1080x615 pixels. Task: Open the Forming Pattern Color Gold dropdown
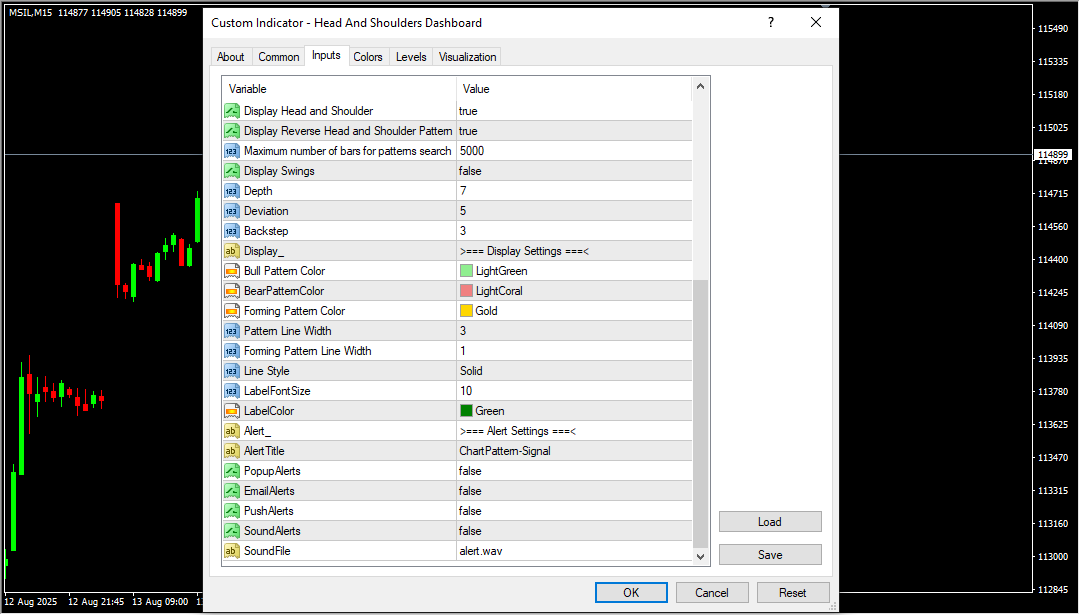point(573,311)
